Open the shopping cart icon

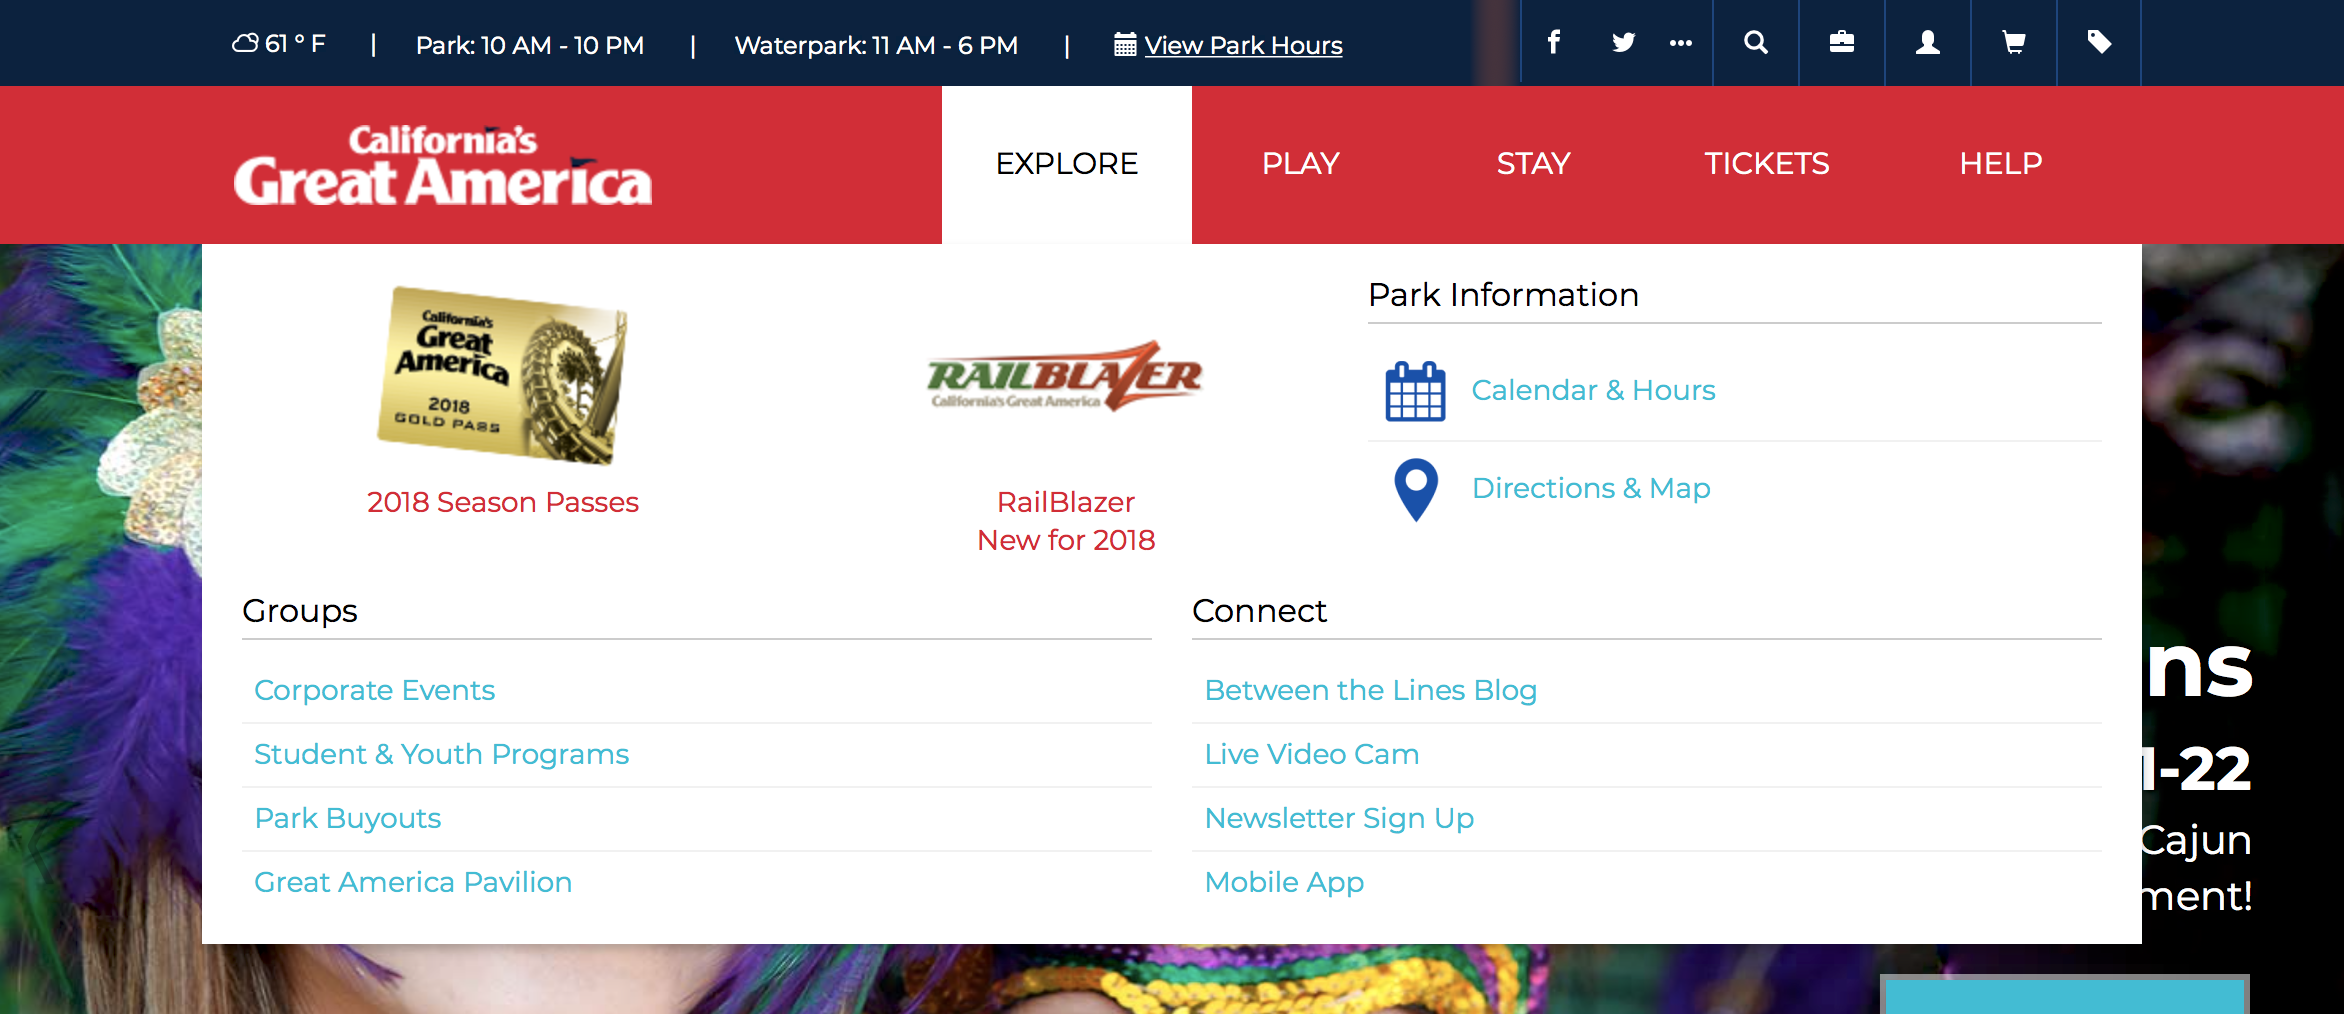(x=2014, y=42)
